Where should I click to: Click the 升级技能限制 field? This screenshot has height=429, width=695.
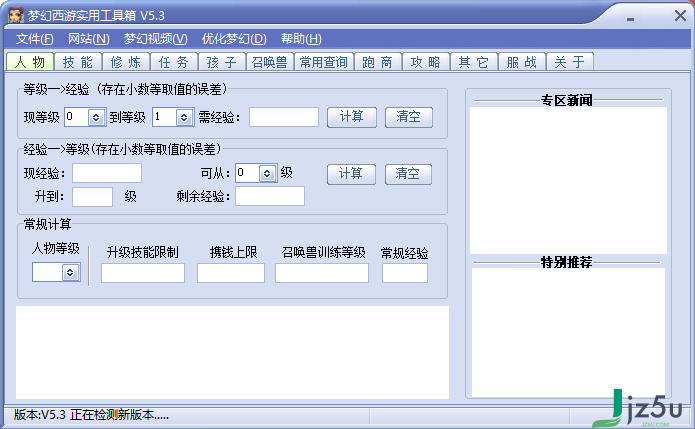coord(143,273)
